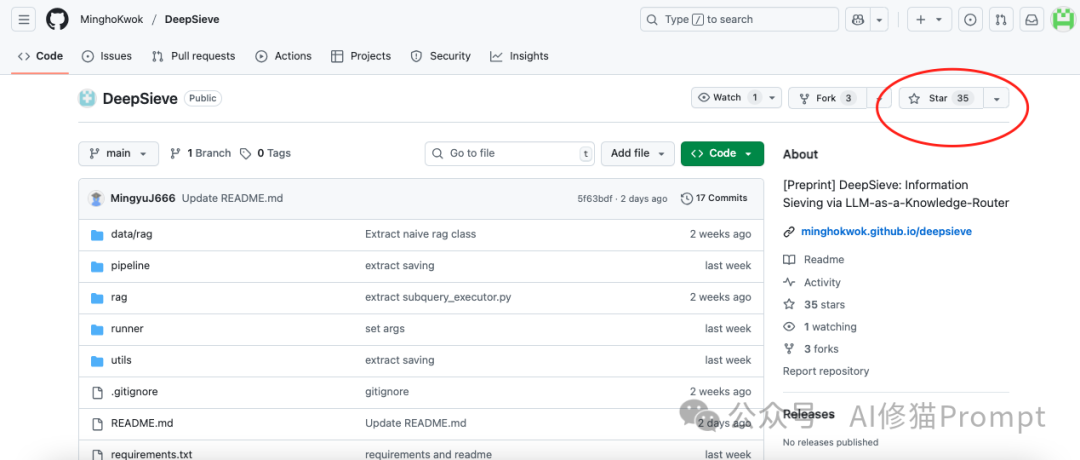Image resolution: width=1080 pixels, height=460 pixels.
Task: Open the .gitignore file
Action: pos(134,392)
